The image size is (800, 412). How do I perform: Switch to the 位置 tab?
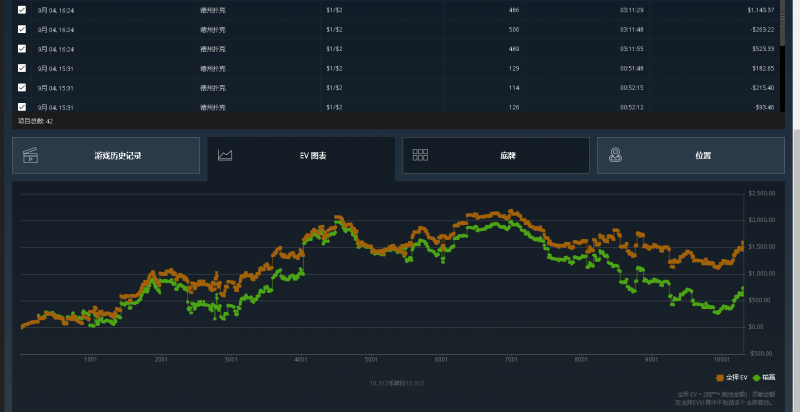pos(703,156)
